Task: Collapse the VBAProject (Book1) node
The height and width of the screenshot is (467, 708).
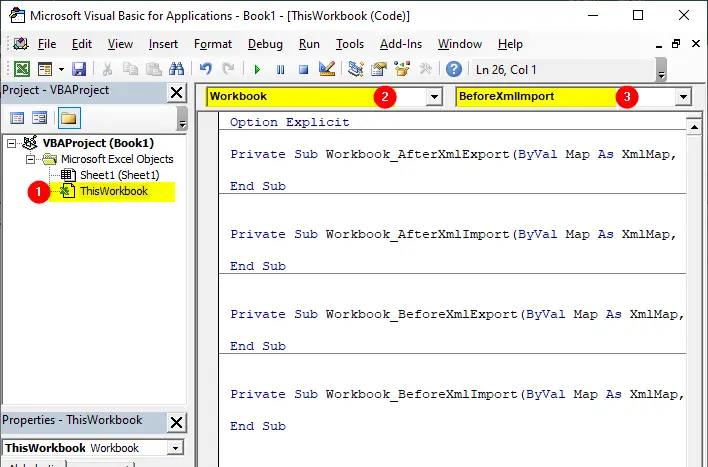Action: [x=11, y=144]
